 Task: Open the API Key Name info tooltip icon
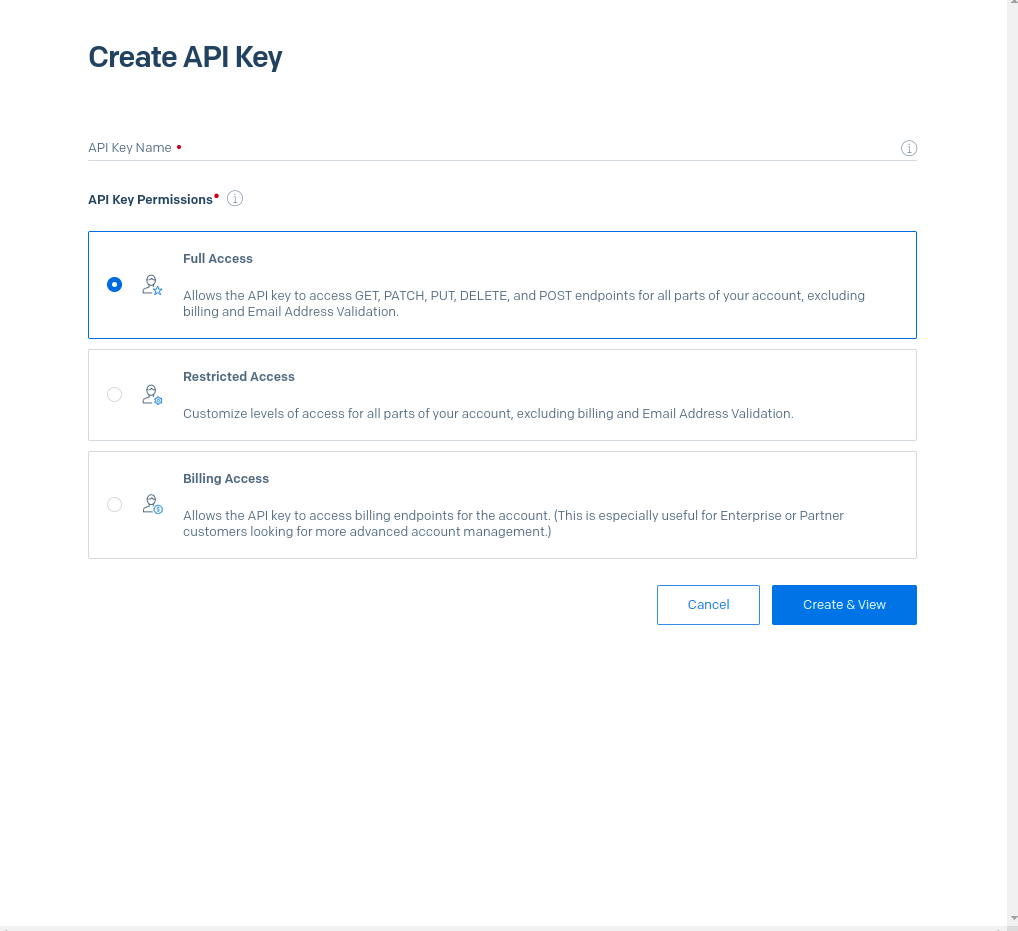[908, 147]
